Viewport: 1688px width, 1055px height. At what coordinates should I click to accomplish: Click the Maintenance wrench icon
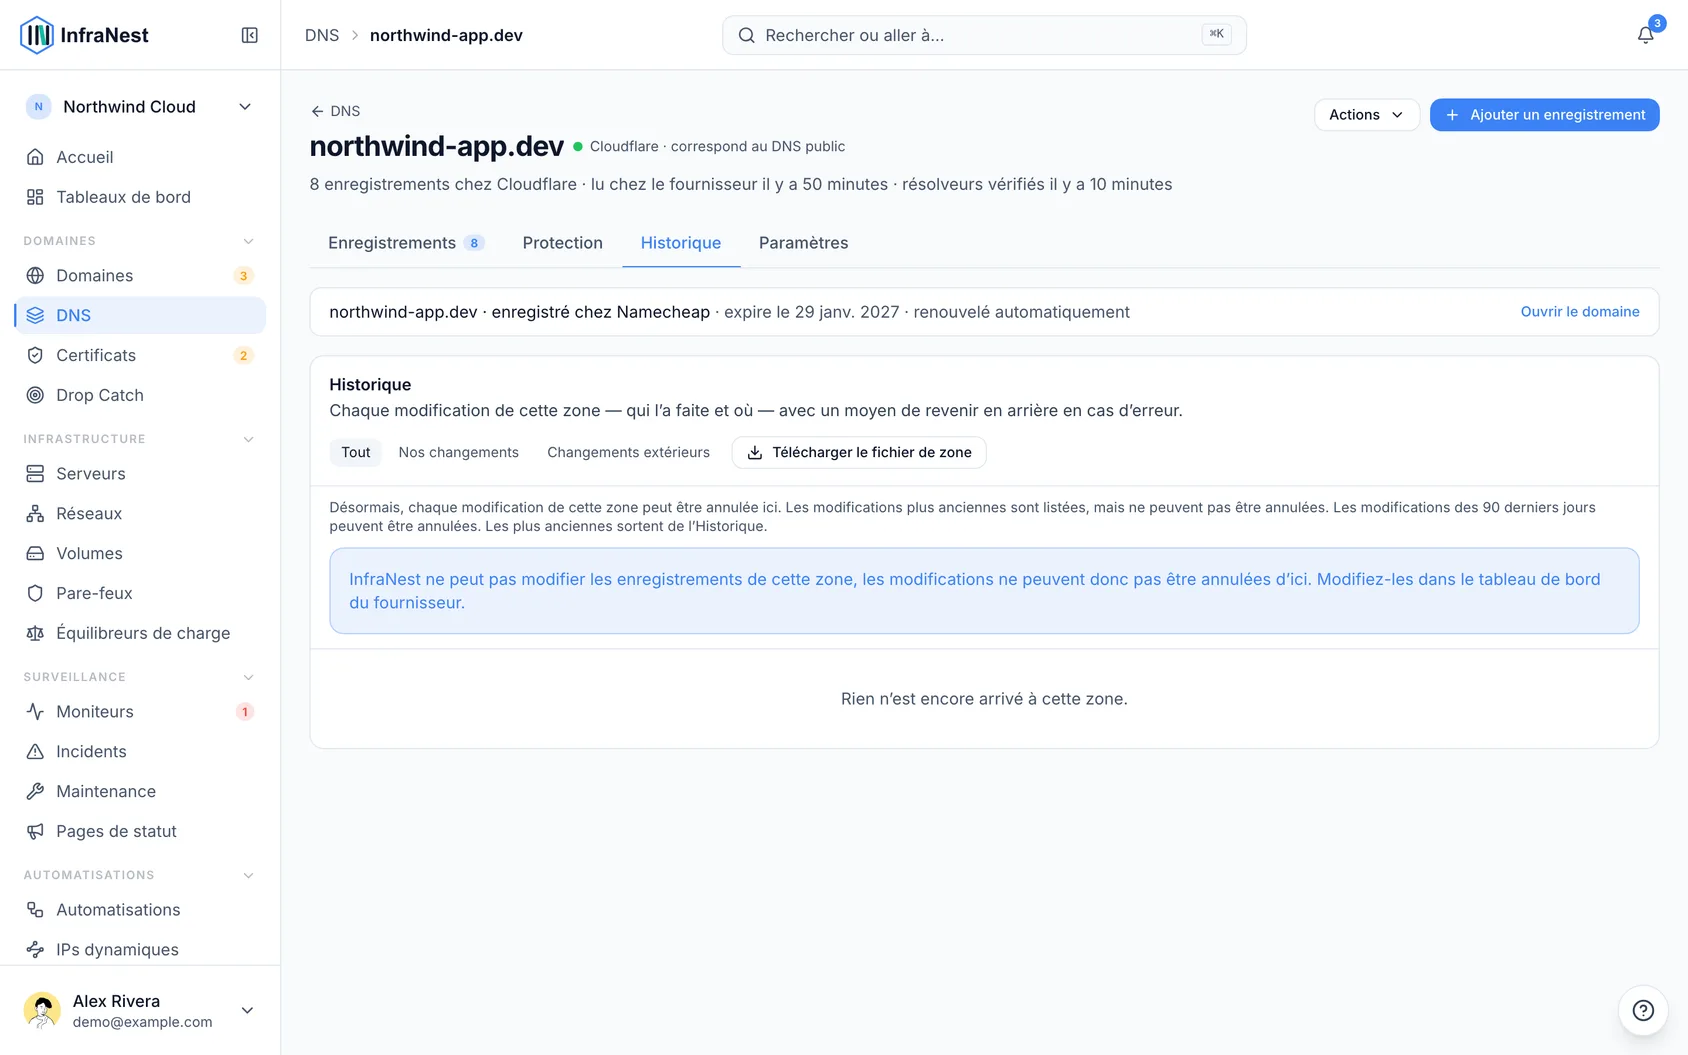pyautogui.click(x=35, y=791)
